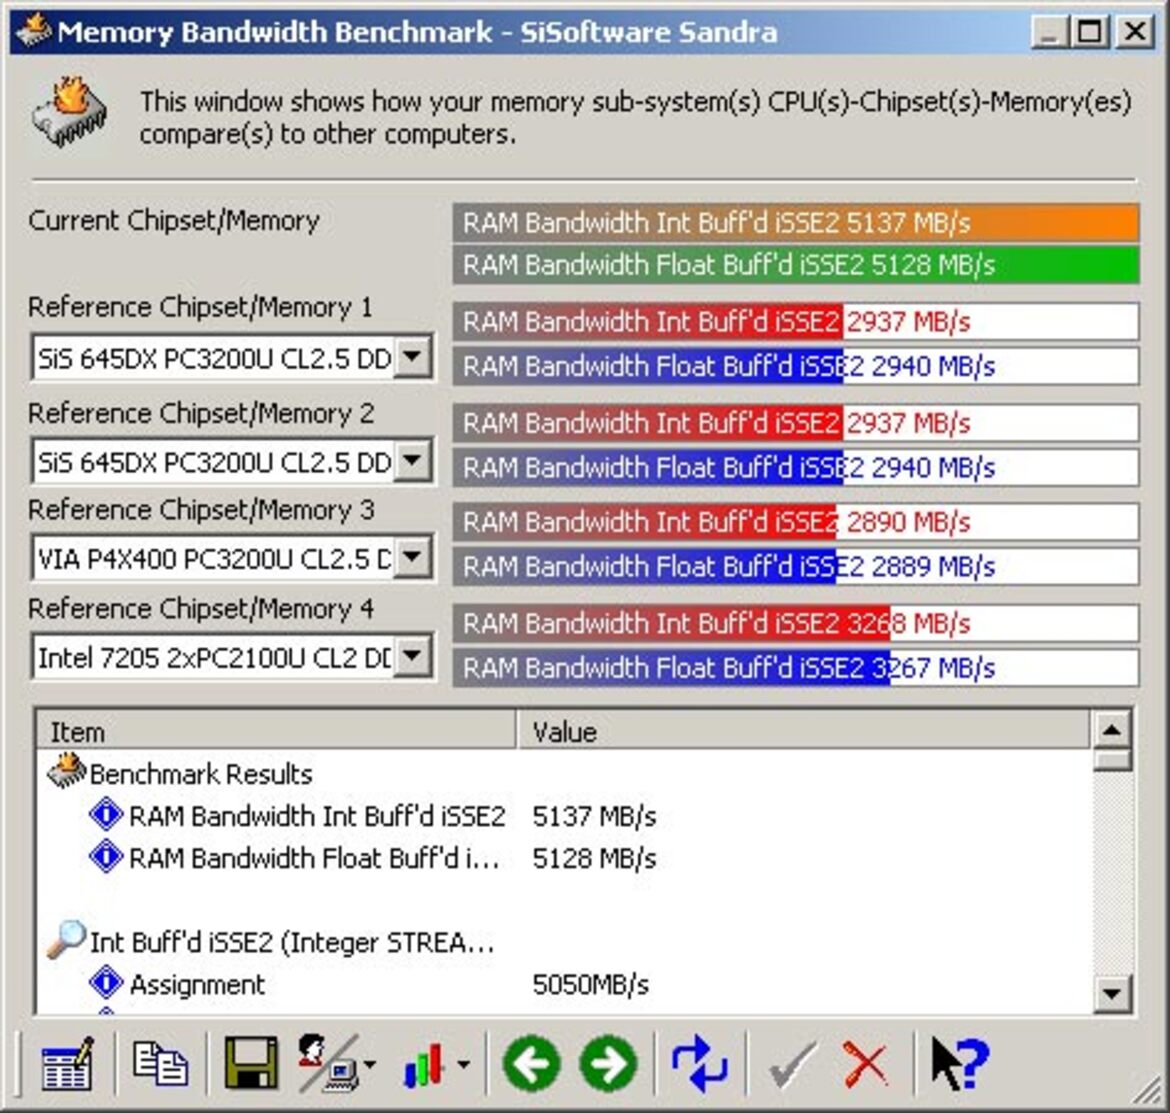1170x1113 pixels.
Task: Click info icon beside Assignment row
Action: (106, 983)
